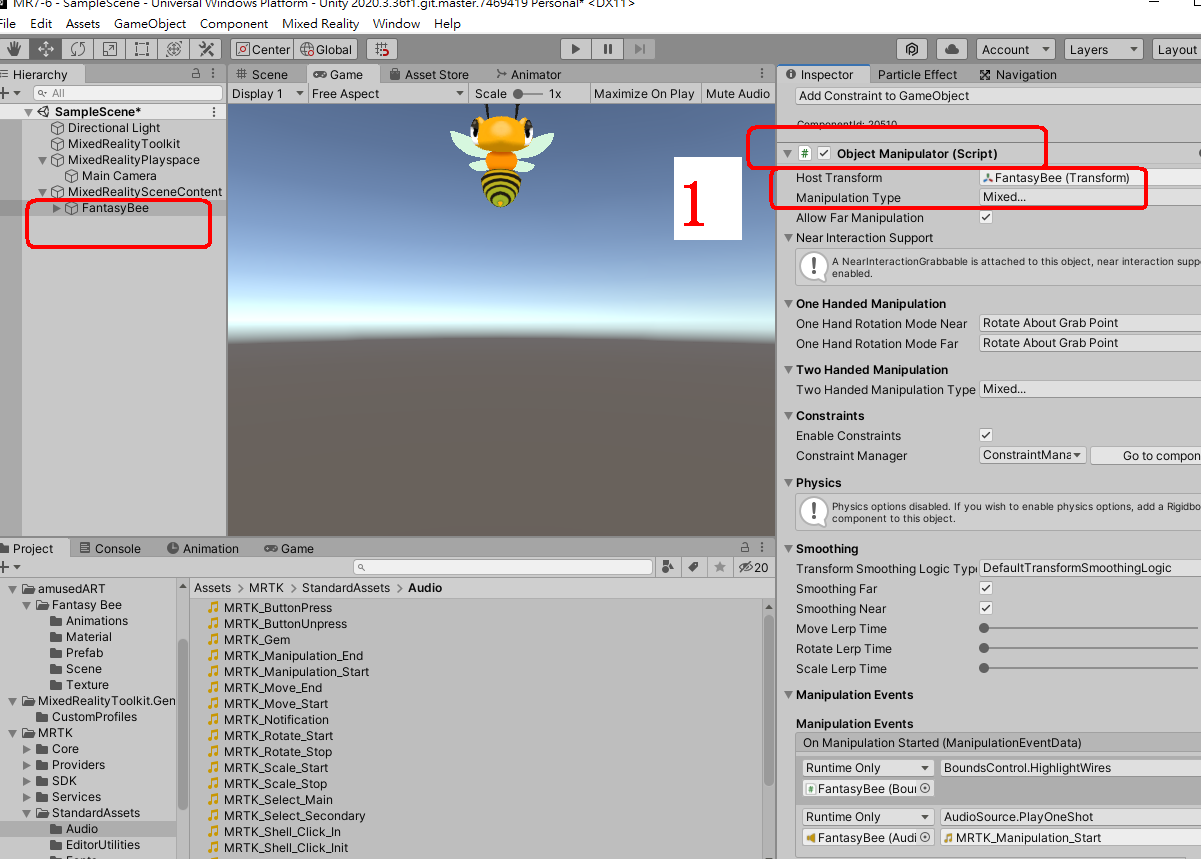
Task: Collapse the Smoothing section
Action: 788,549
